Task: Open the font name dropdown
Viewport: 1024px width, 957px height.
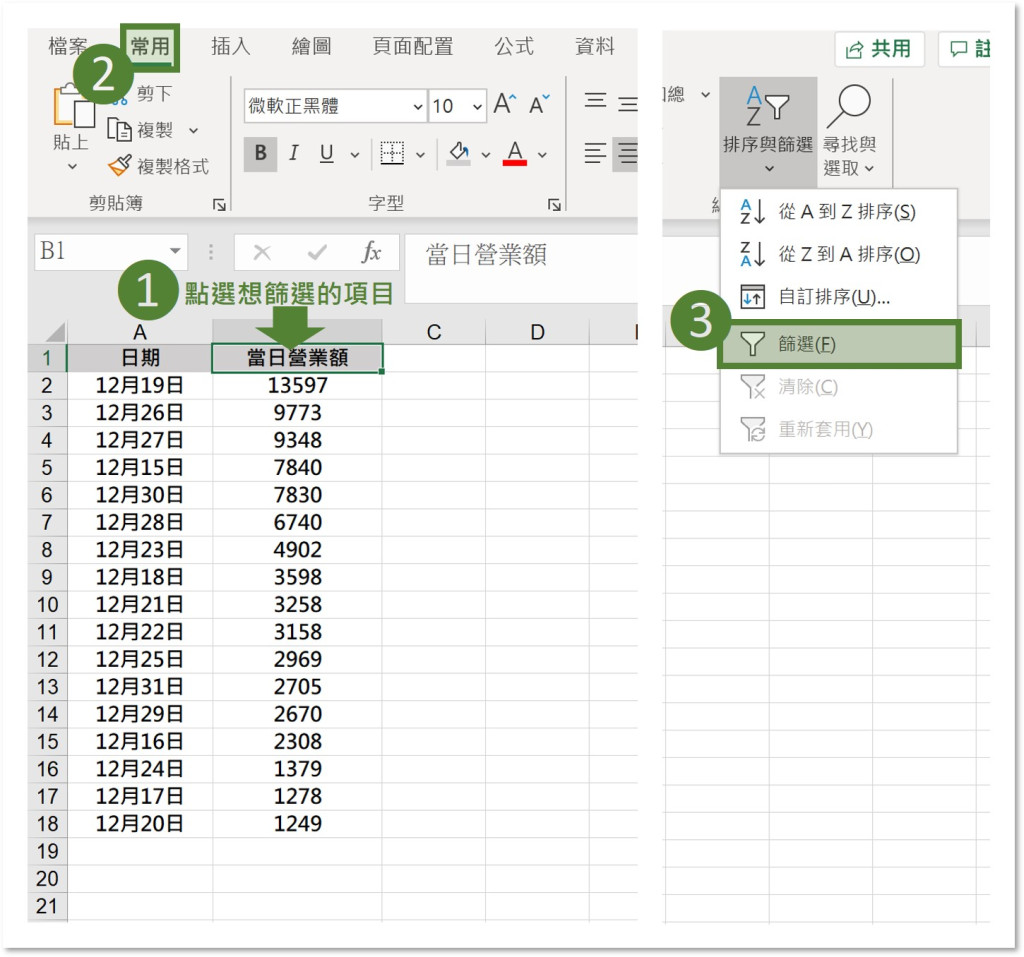Action: pyautogui.click(x=418, y=106)
